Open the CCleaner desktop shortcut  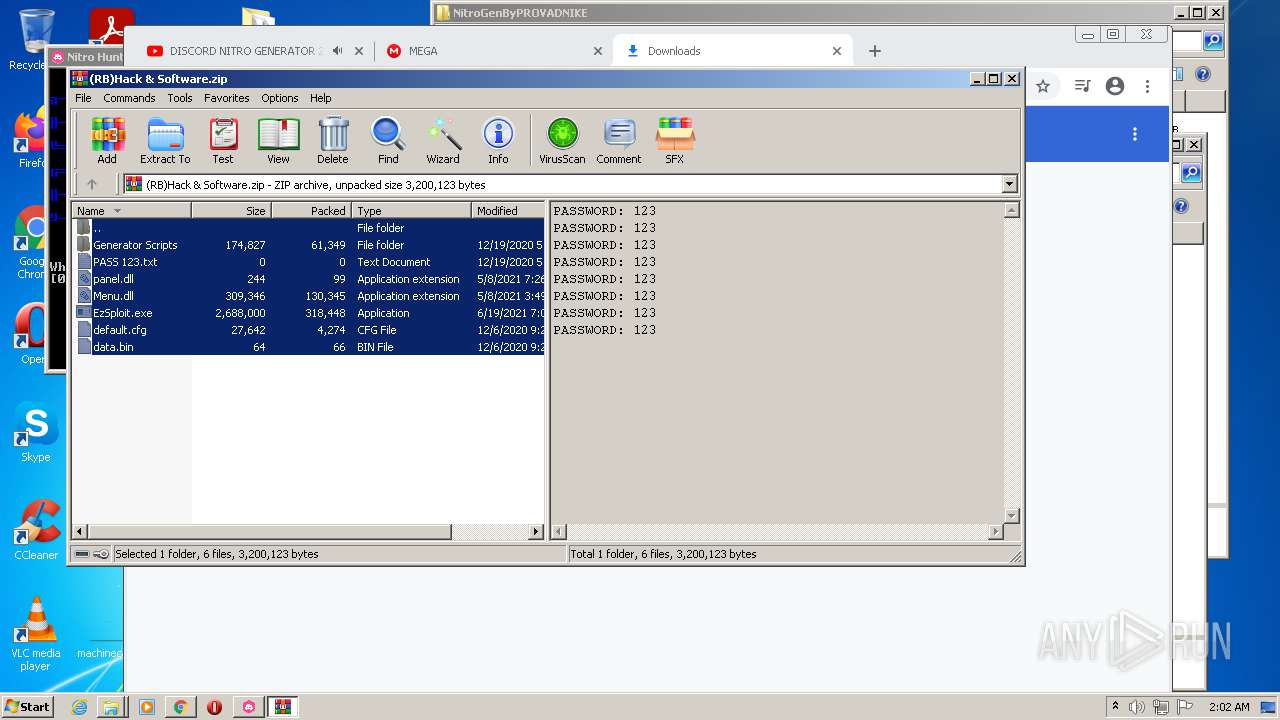click(x=36, y=530)
